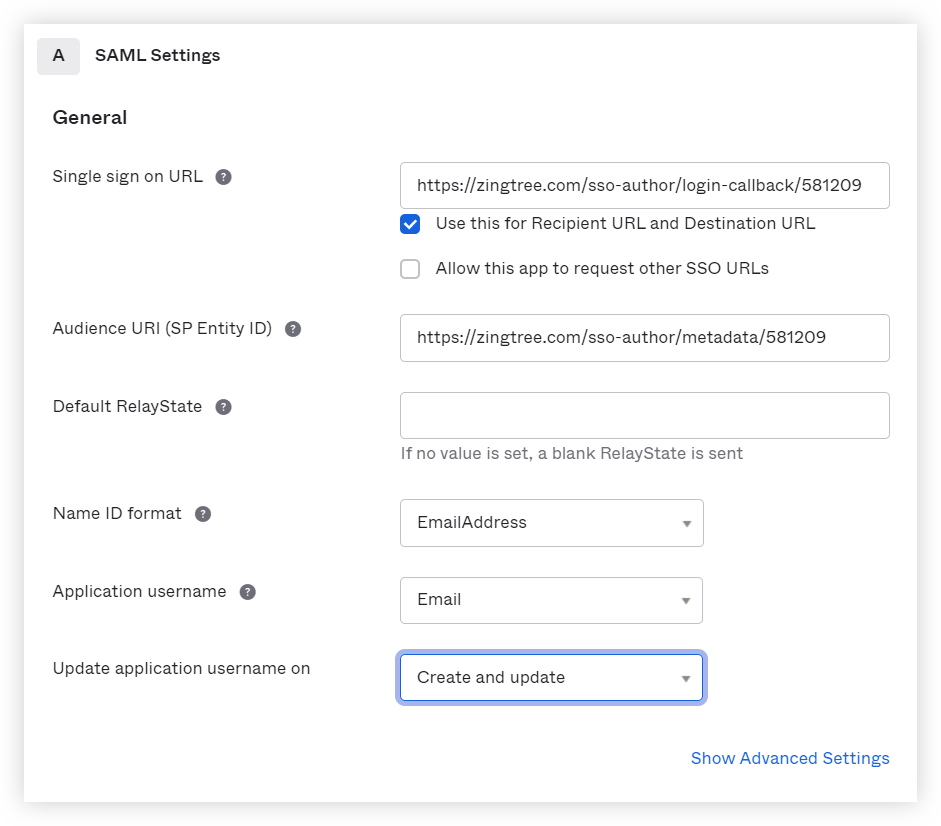The image size is (941, 826).
Task: Click inside the Single sign on URL field
Action: (645, 185)
